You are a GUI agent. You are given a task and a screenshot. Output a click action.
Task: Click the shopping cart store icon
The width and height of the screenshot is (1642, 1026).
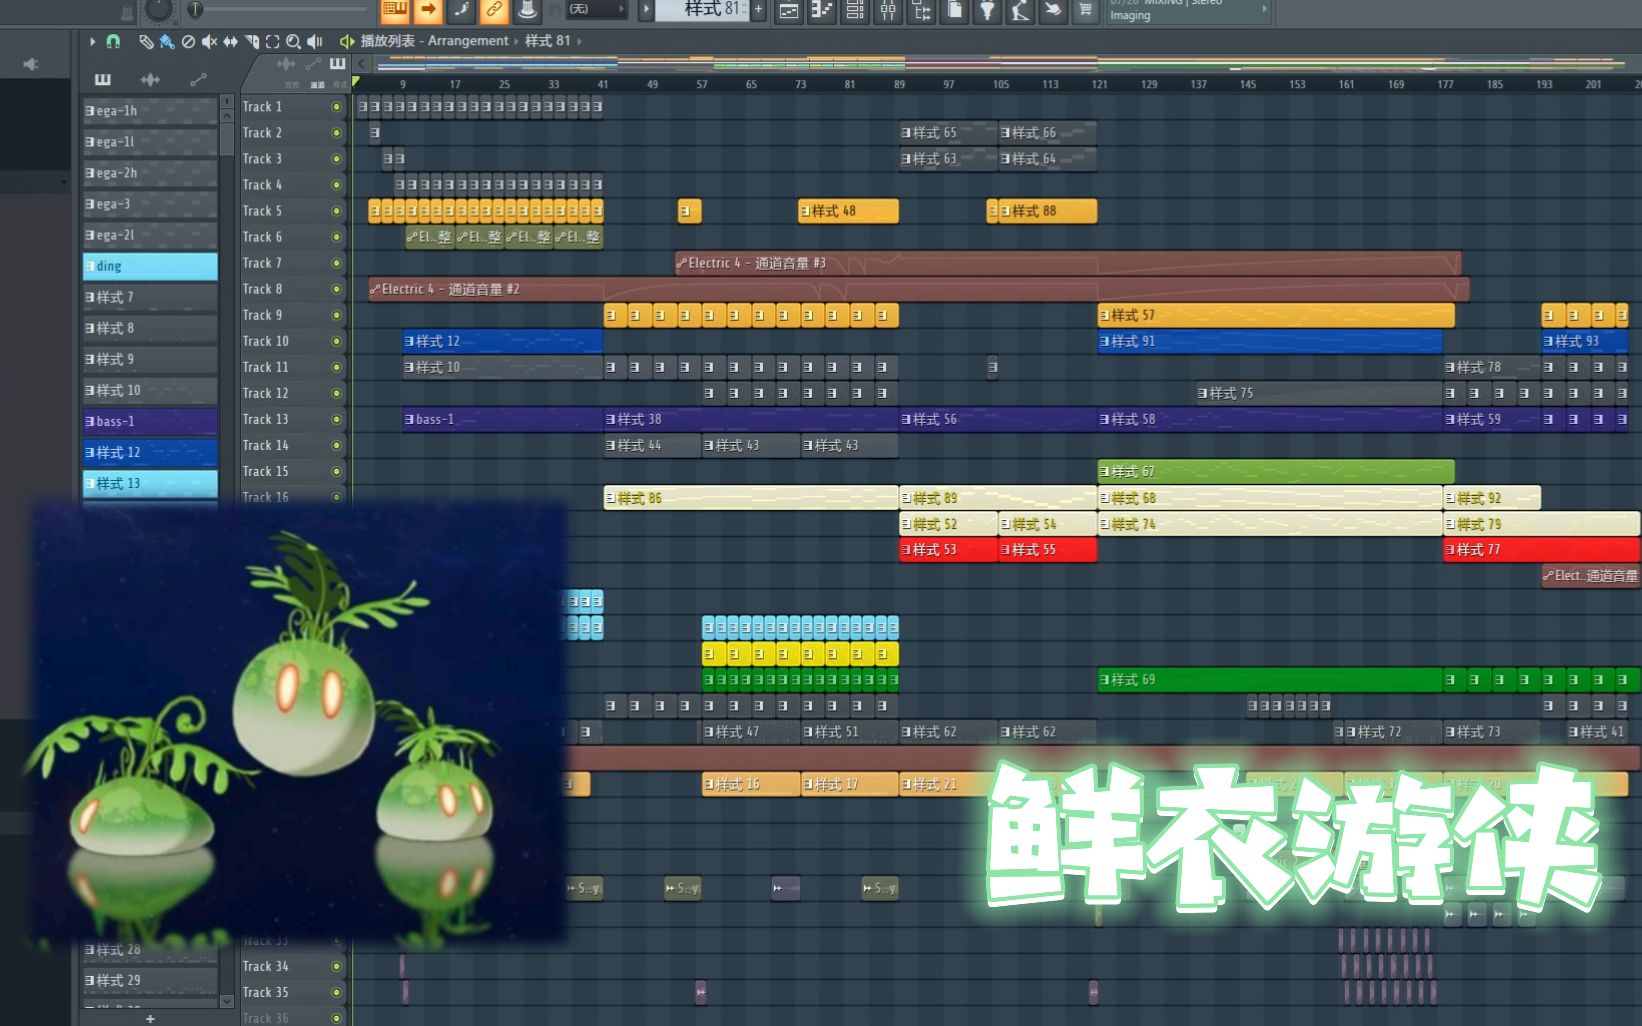point(1085,10)
